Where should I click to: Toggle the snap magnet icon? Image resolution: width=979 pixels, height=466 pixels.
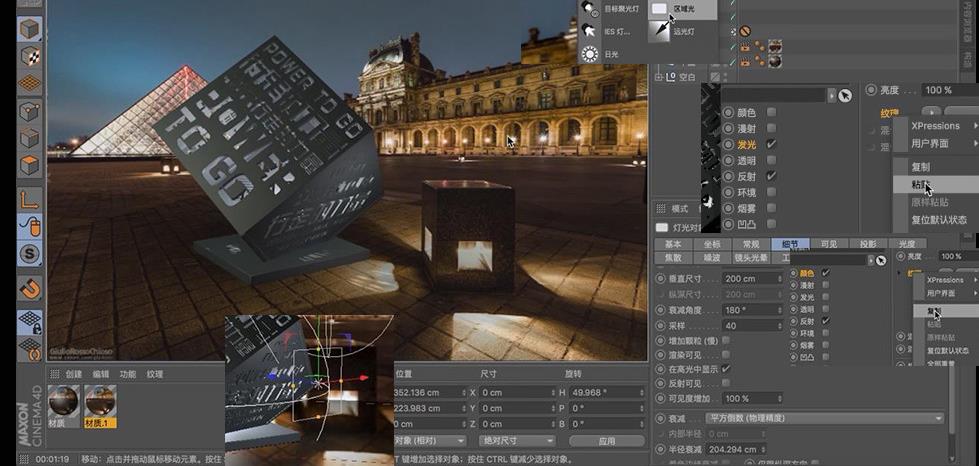29,289
